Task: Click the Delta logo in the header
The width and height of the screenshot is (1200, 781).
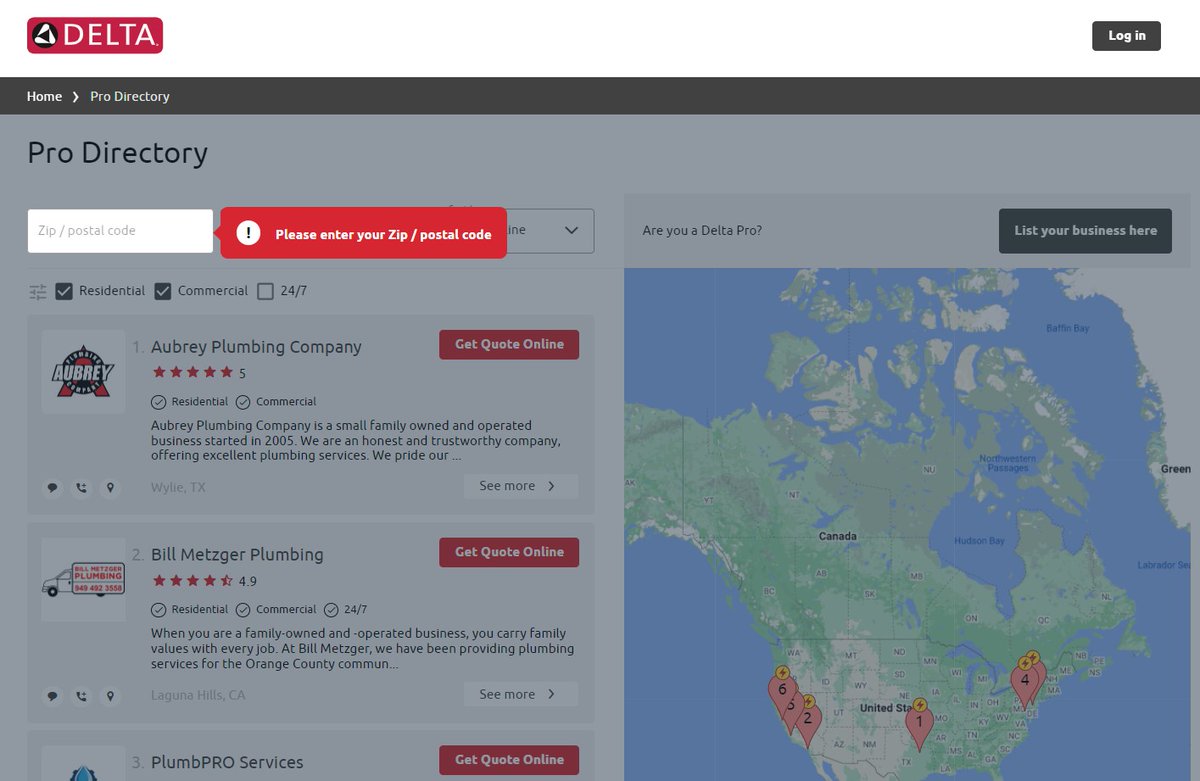Action: click(95, 36)
